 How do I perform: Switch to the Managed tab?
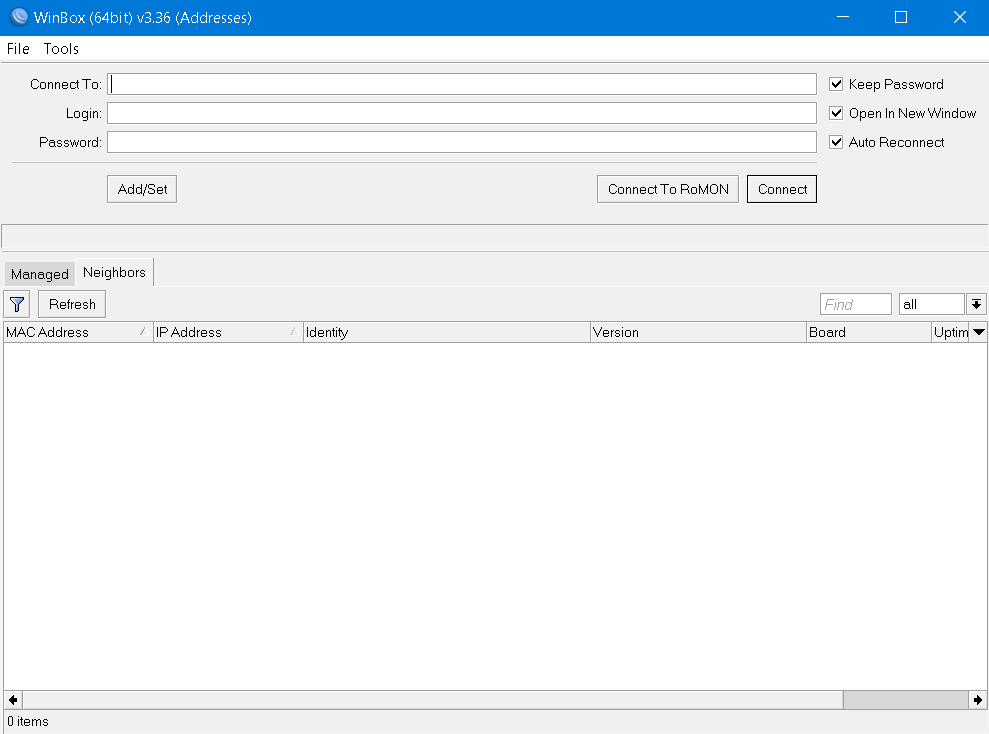[x=40, y=274]
